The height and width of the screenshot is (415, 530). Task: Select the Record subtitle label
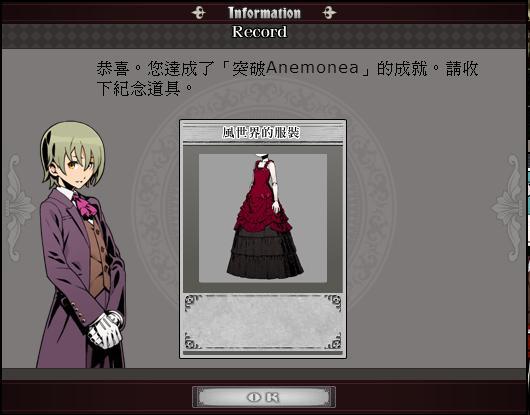coord(260,32)
